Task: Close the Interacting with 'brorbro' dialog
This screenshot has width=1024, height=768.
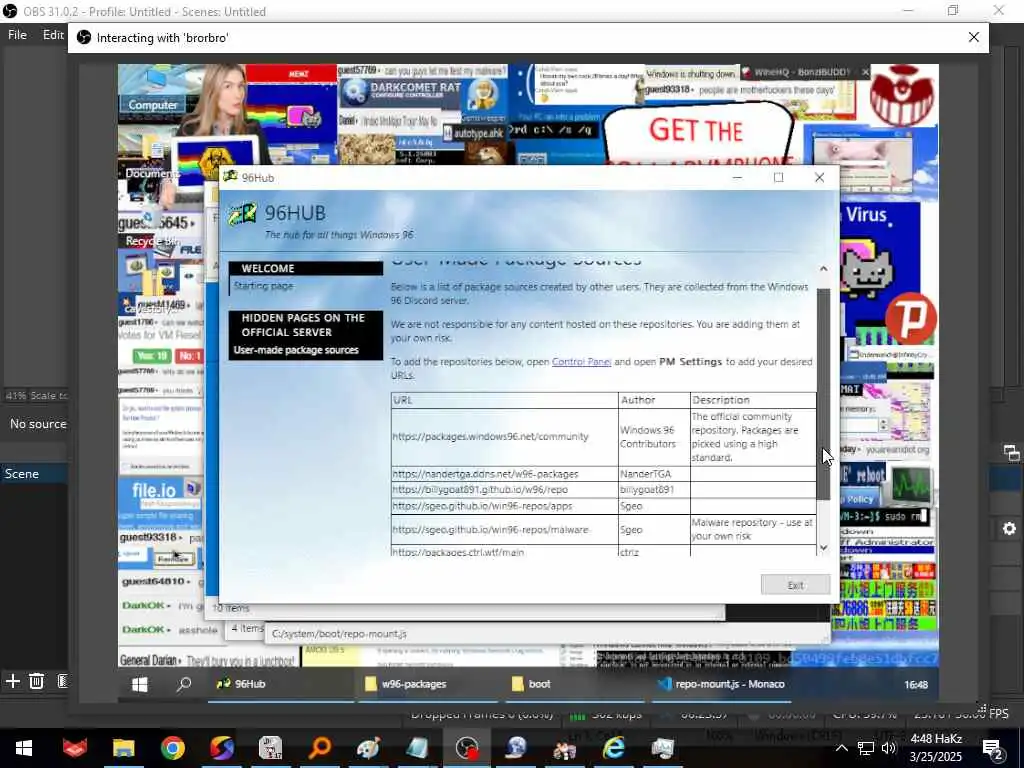Action: pos(974,37)
